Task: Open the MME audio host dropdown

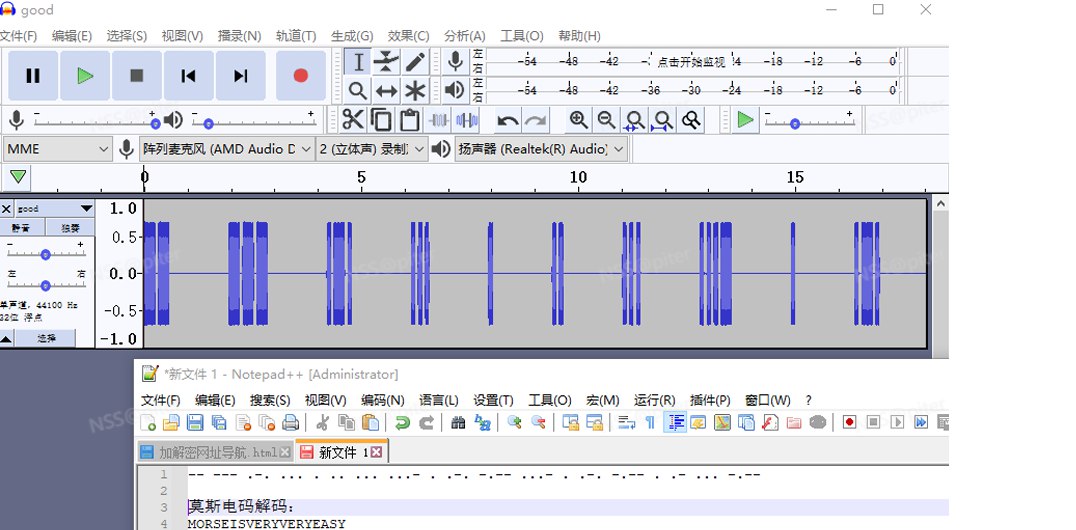Action: 57,149
